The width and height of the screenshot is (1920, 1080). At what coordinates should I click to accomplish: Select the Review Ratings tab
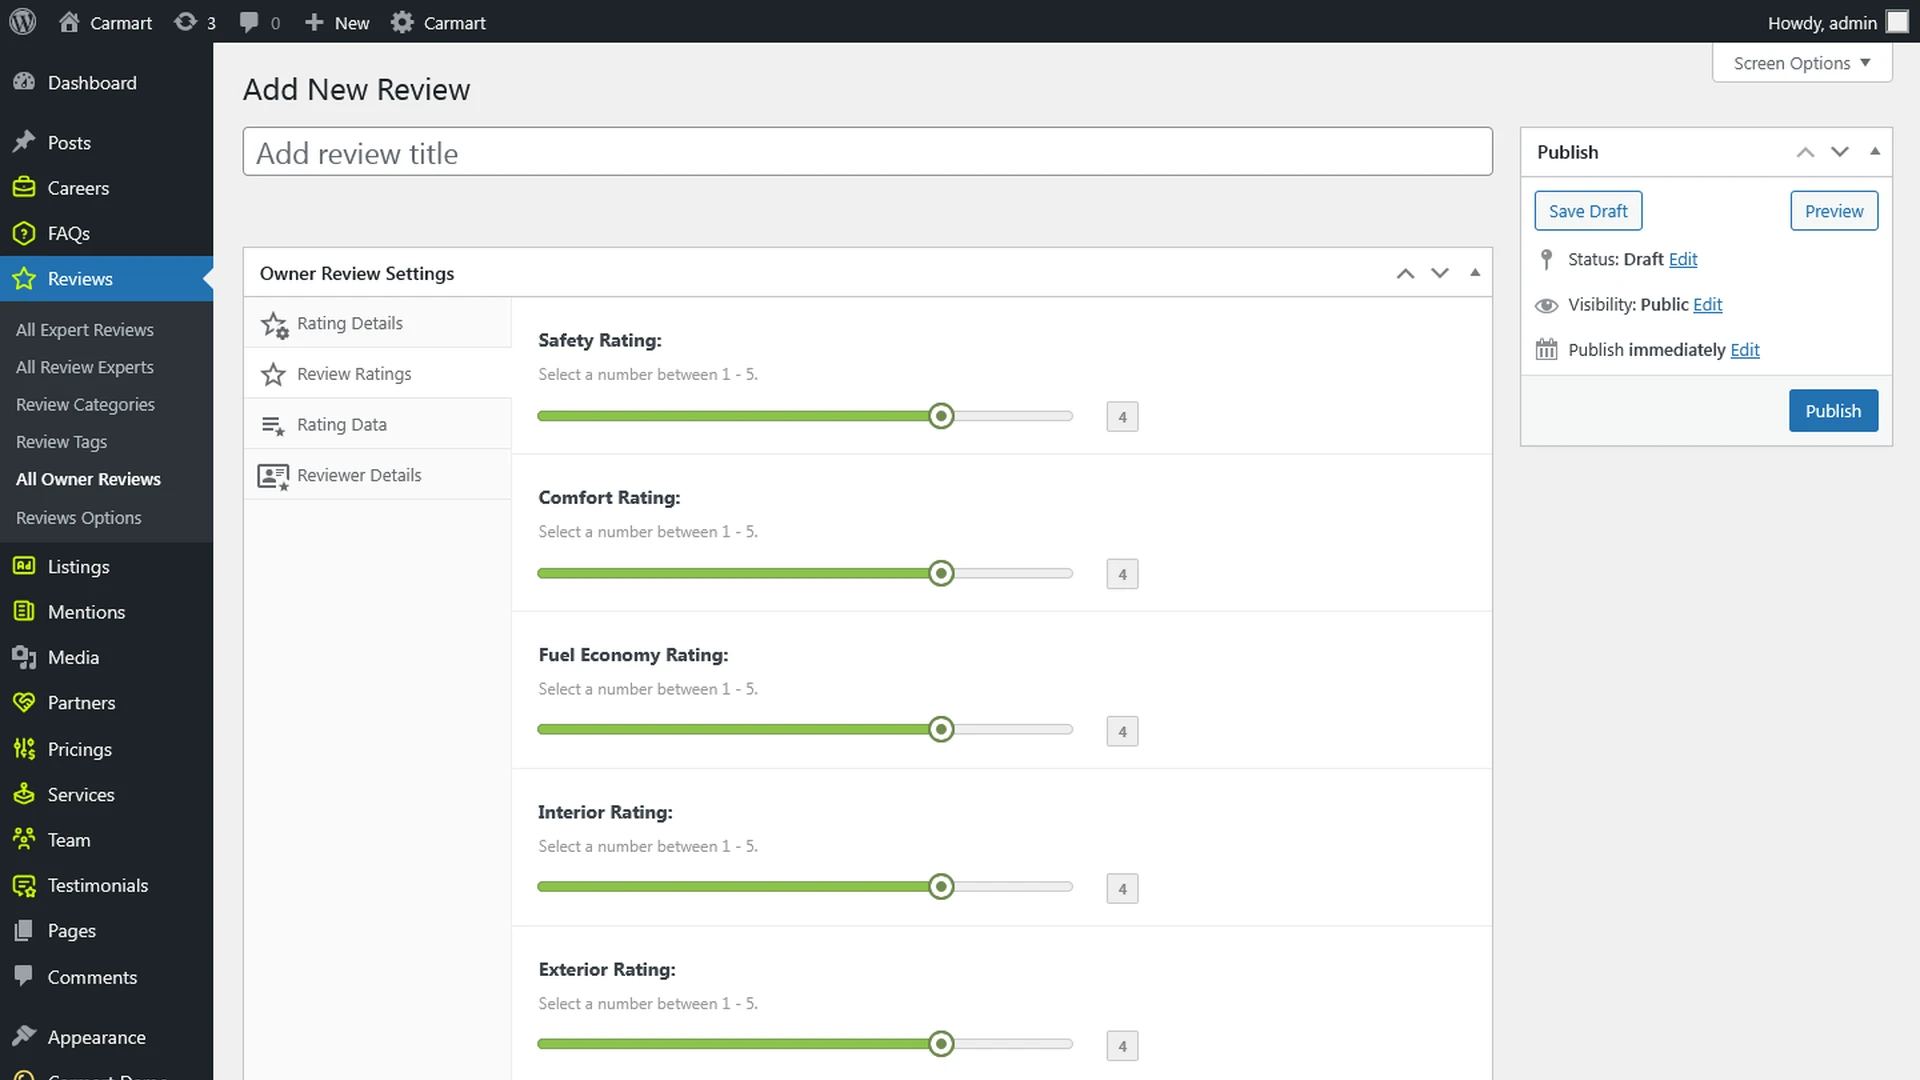377,374
